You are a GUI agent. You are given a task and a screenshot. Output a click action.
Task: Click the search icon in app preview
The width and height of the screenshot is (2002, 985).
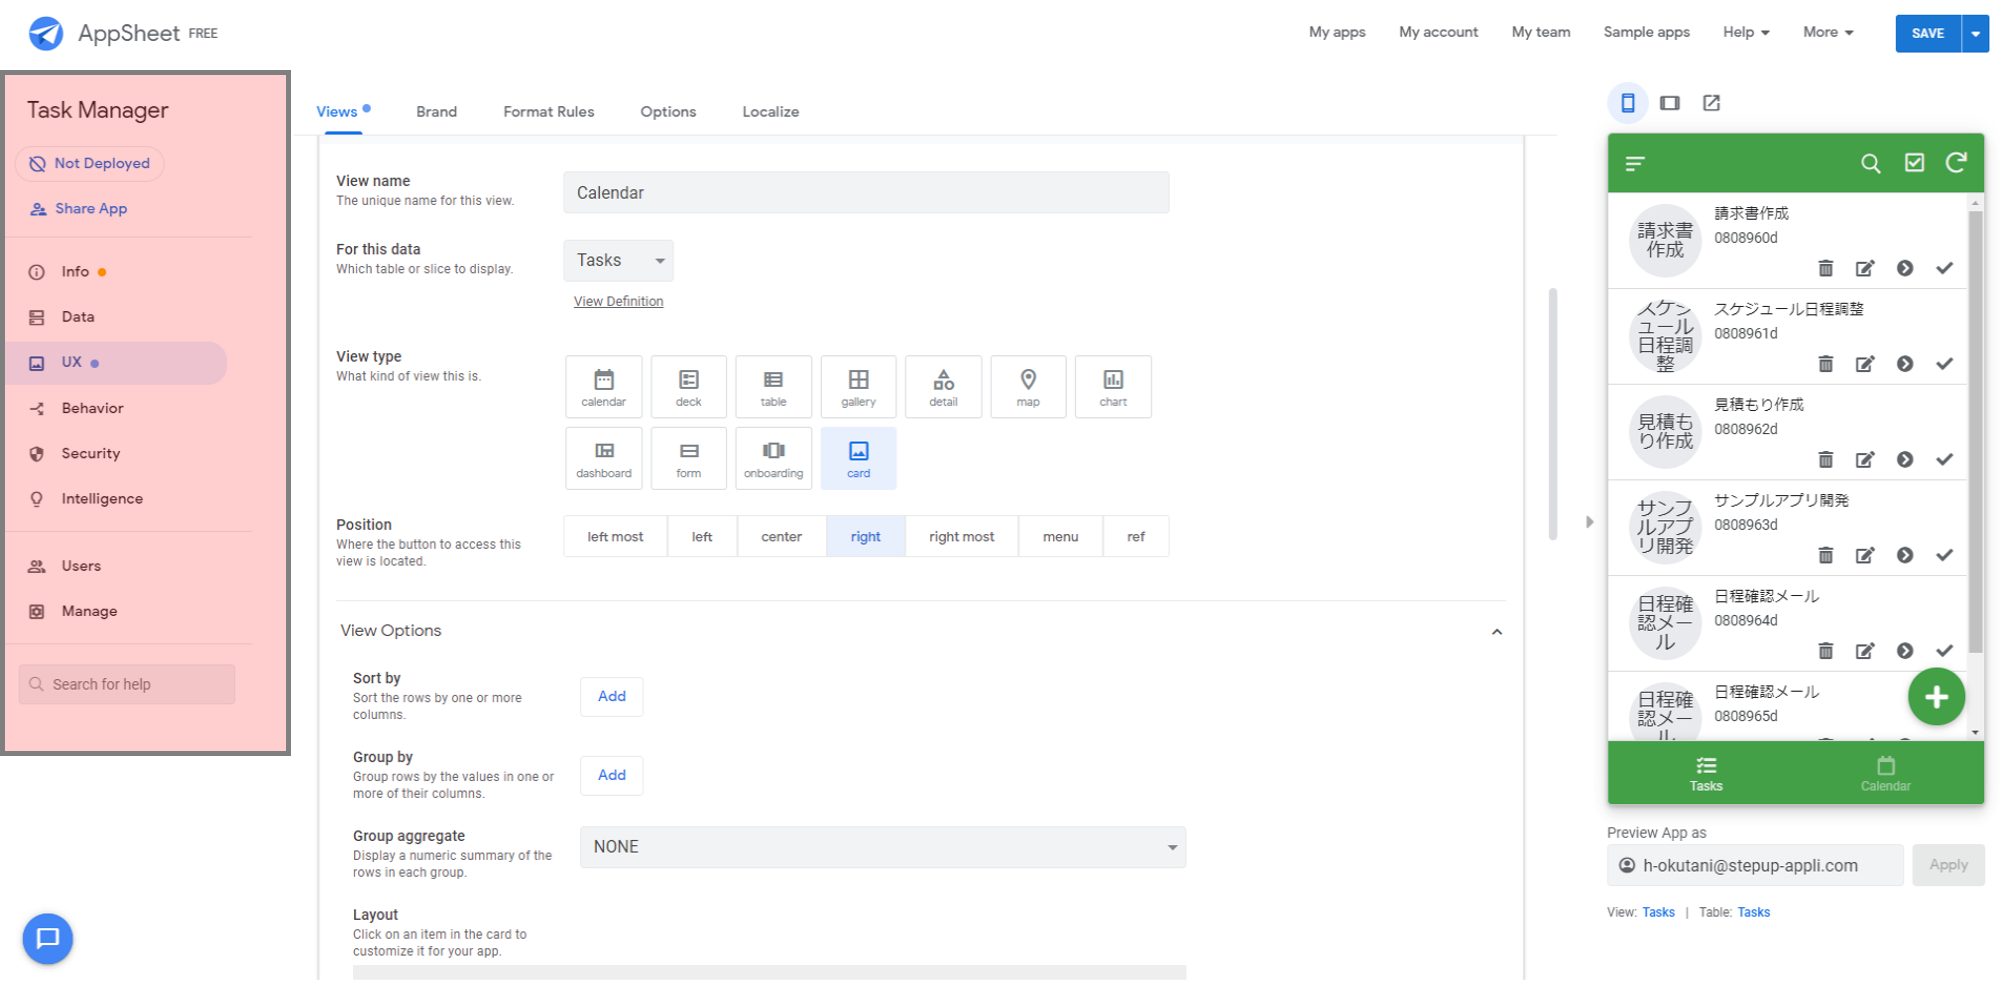pos(1870,163)
